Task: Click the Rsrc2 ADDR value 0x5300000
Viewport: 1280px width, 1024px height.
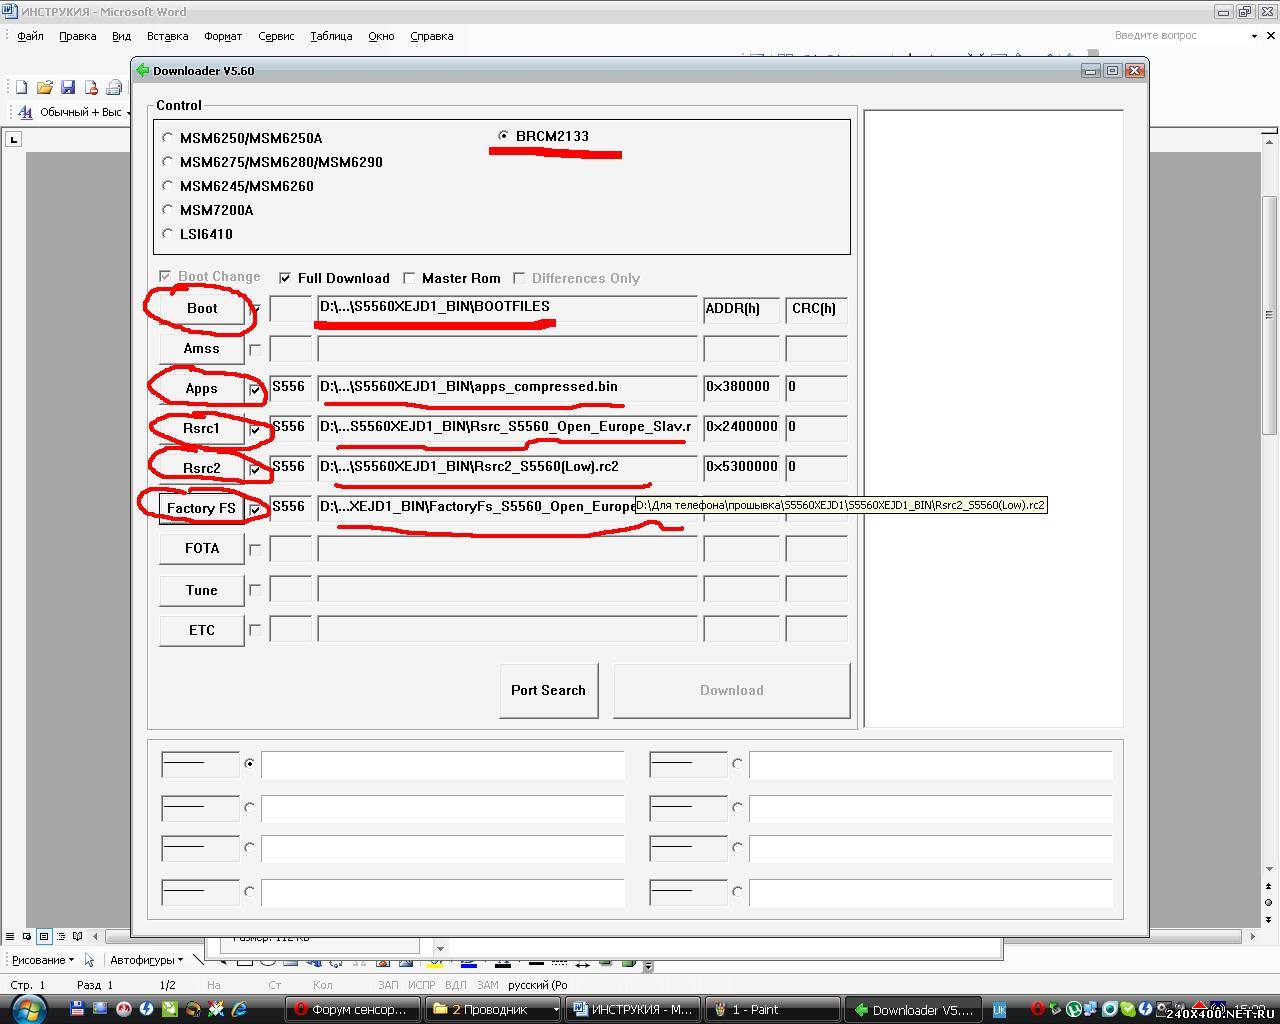Action: (741, 468)
